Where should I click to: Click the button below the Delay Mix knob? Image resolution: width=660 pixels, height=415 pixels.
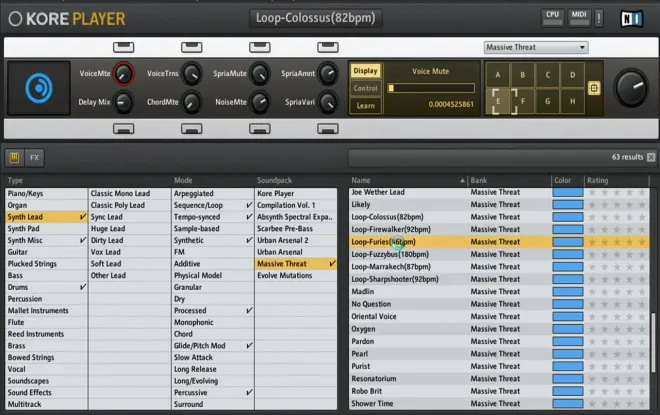click(x=123, y=128)
